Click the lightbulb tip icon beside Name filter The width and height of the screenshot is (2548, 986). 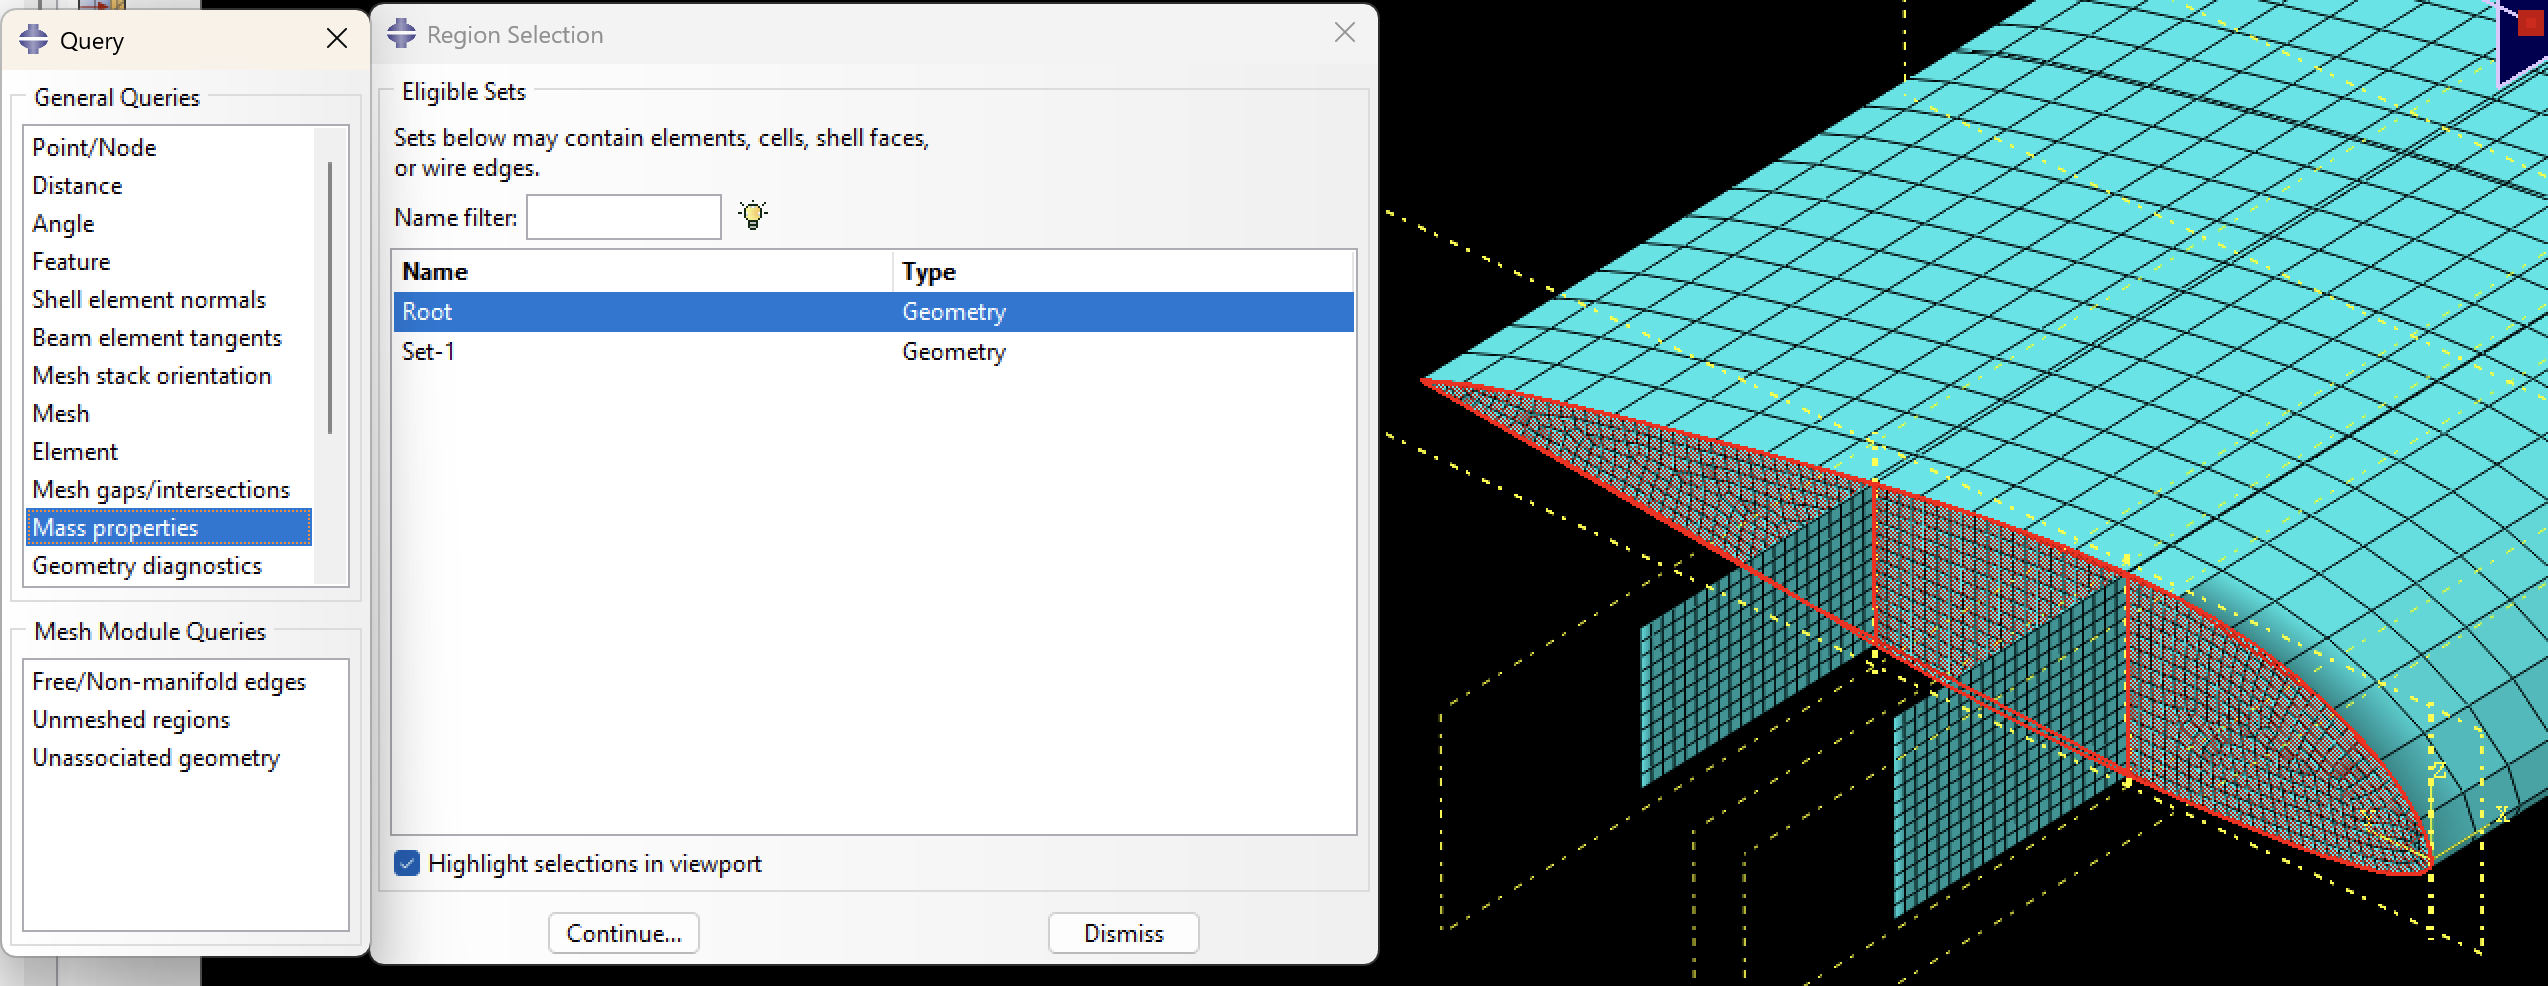[x=753, y=215]
